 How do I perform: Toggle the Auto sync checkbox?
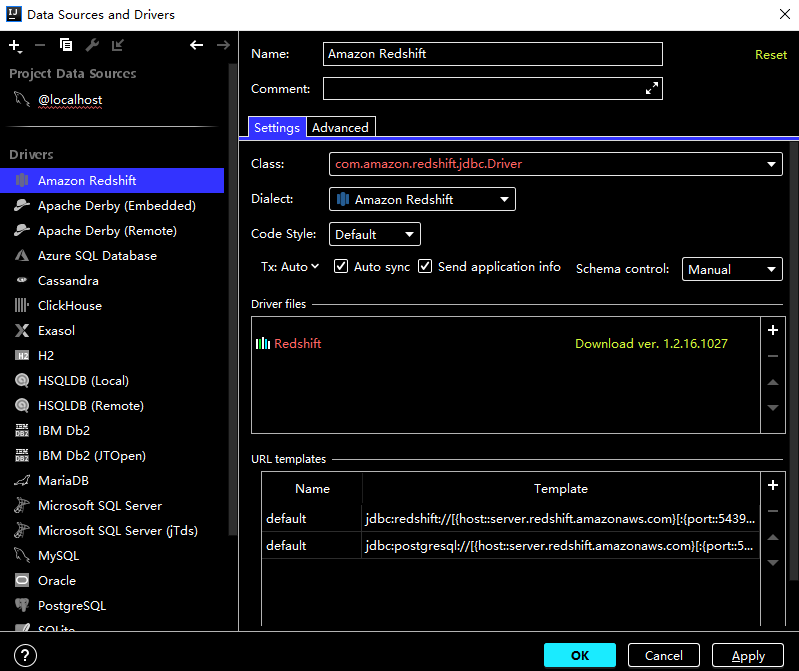point(341,266)
